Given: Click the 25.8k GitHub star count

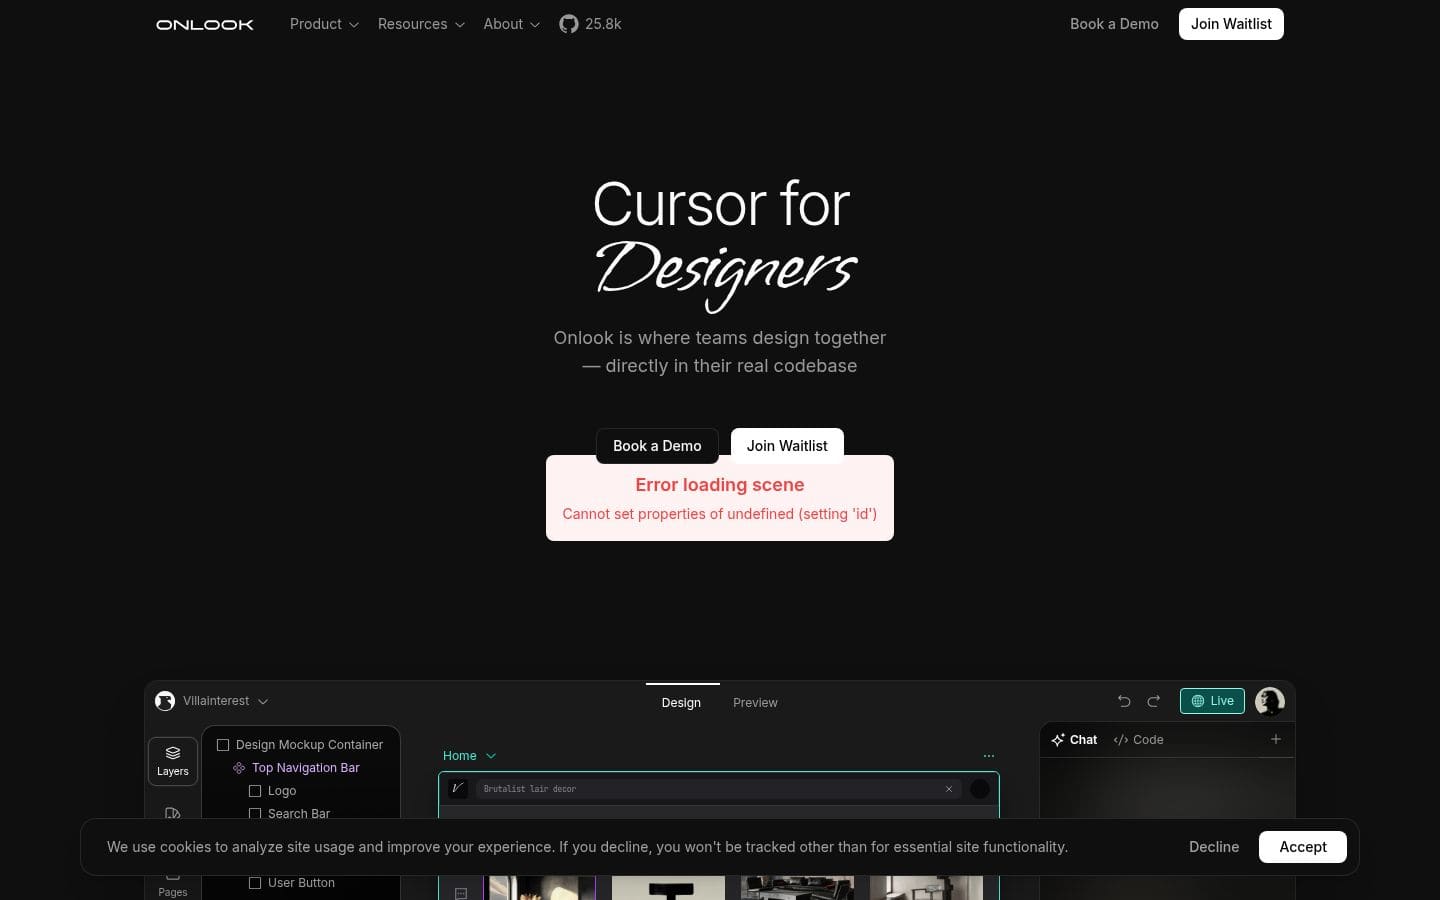Looking at the screenshot, I should coord(603,24).
